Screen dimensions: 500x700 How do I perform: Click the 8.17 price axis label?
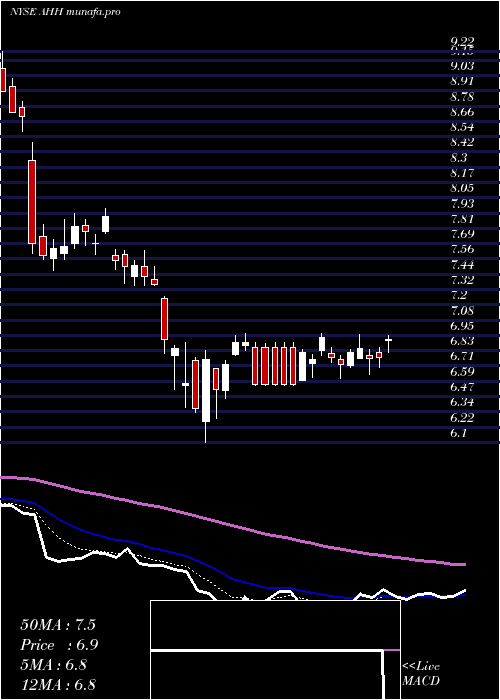(462, 173)
